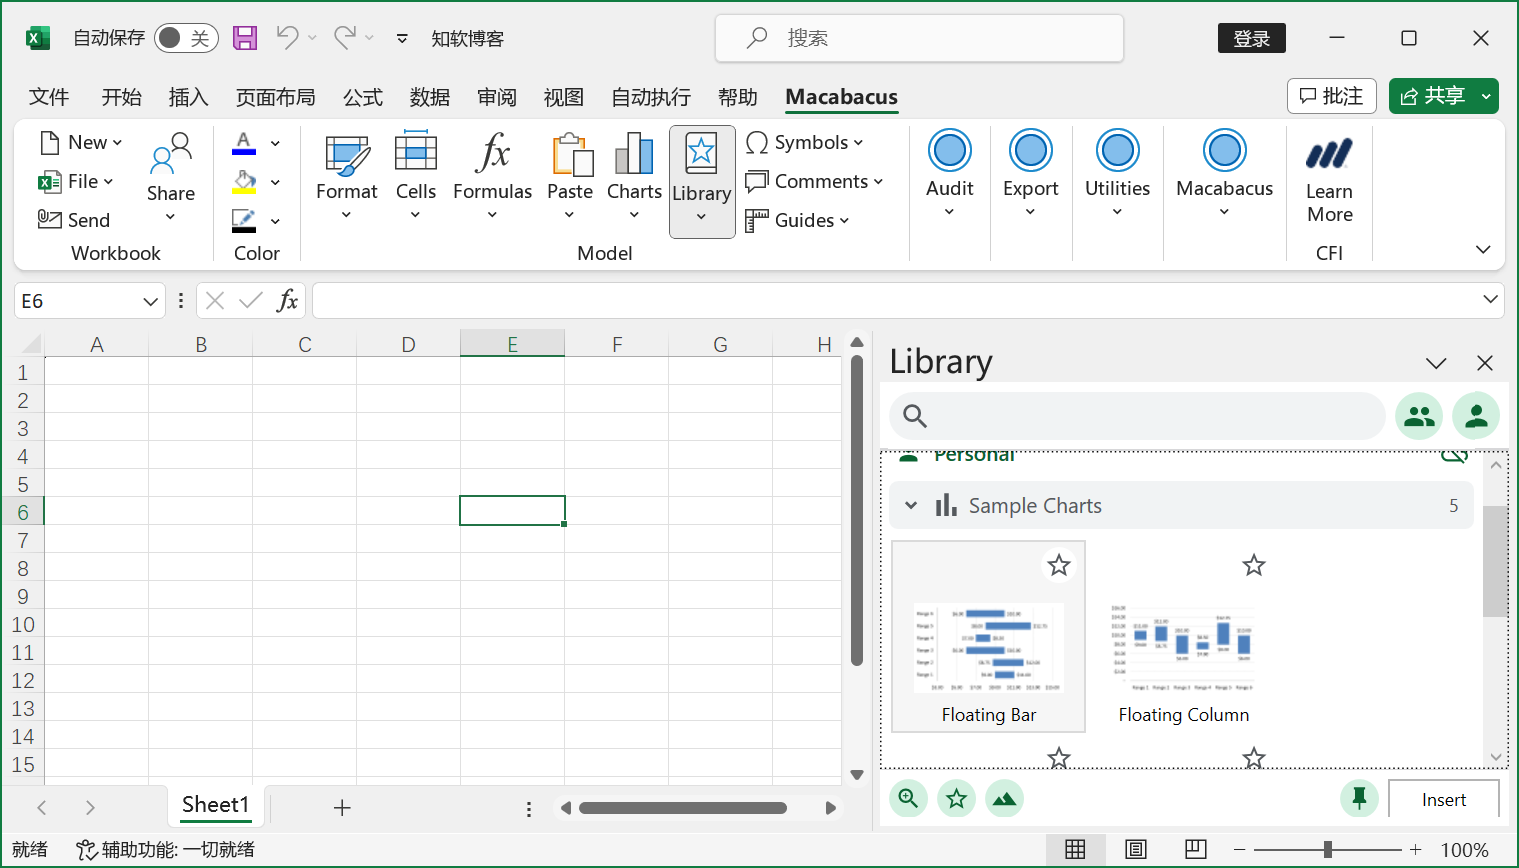Open the Guides dropdown

[797, 221]
